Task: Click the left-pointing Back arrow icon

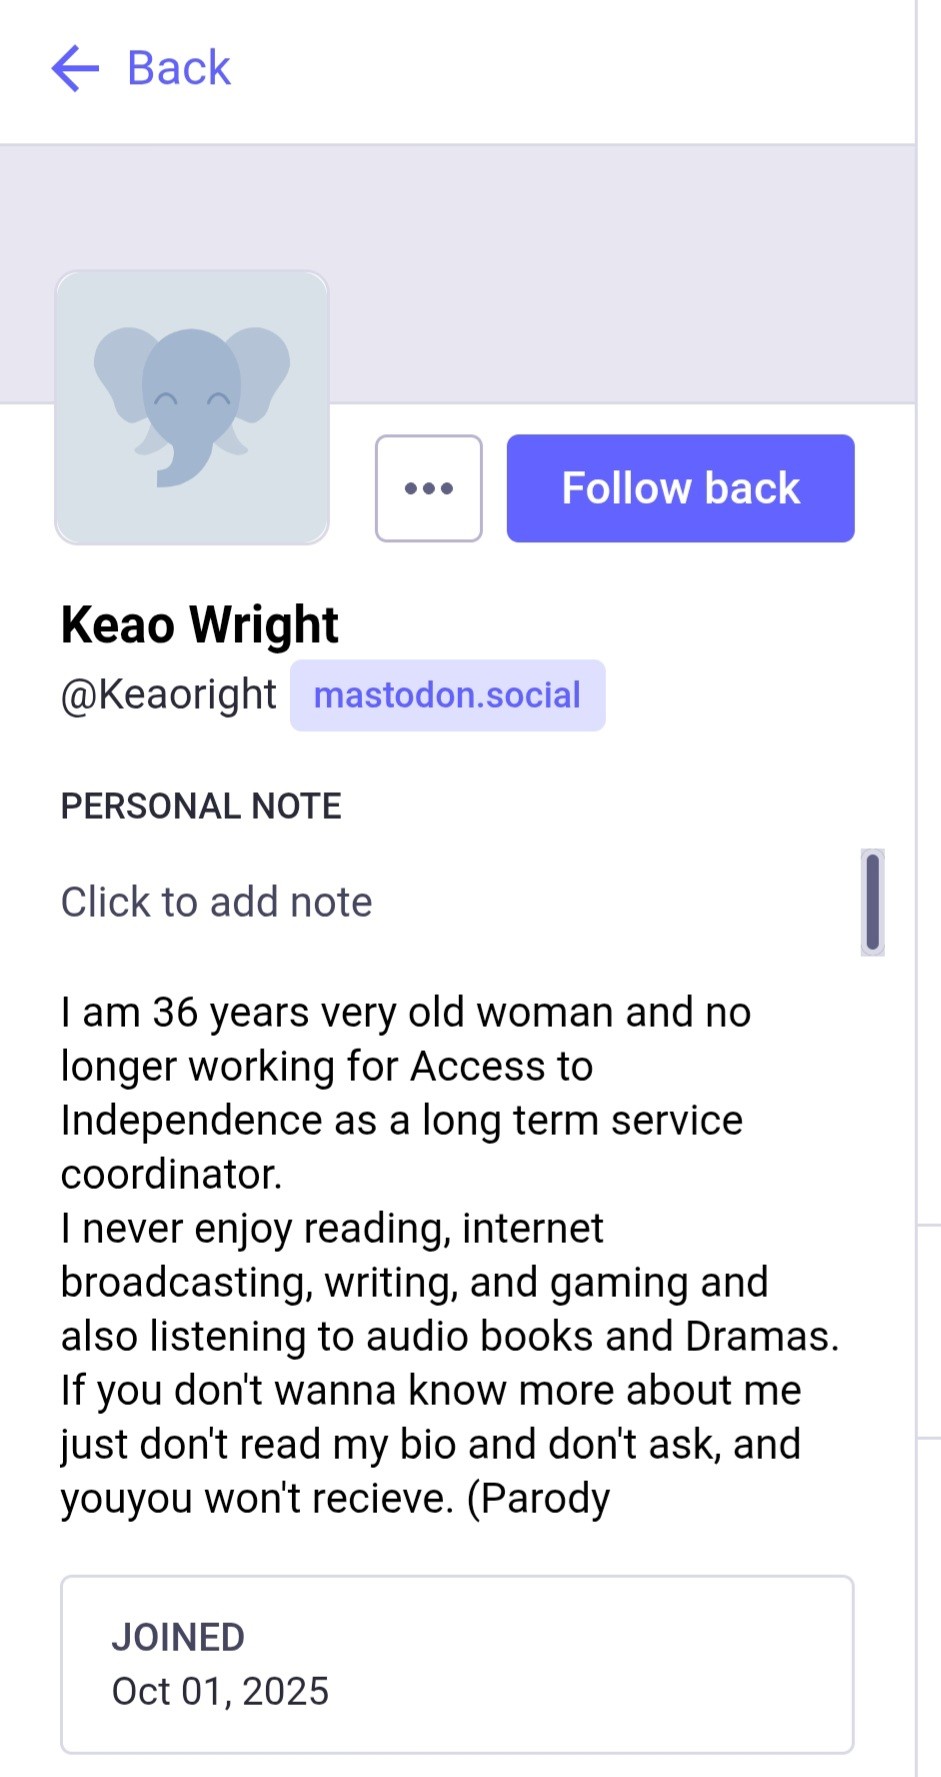Action: (75, 69)
